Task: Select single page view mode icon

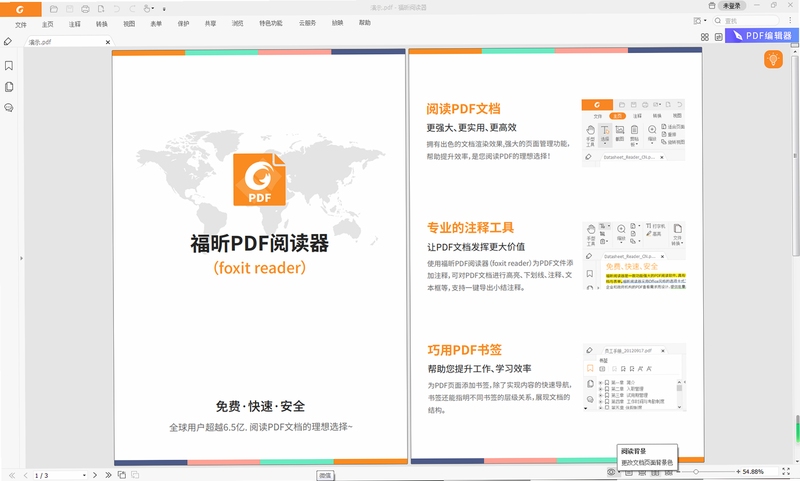Action: coord(629,473)
